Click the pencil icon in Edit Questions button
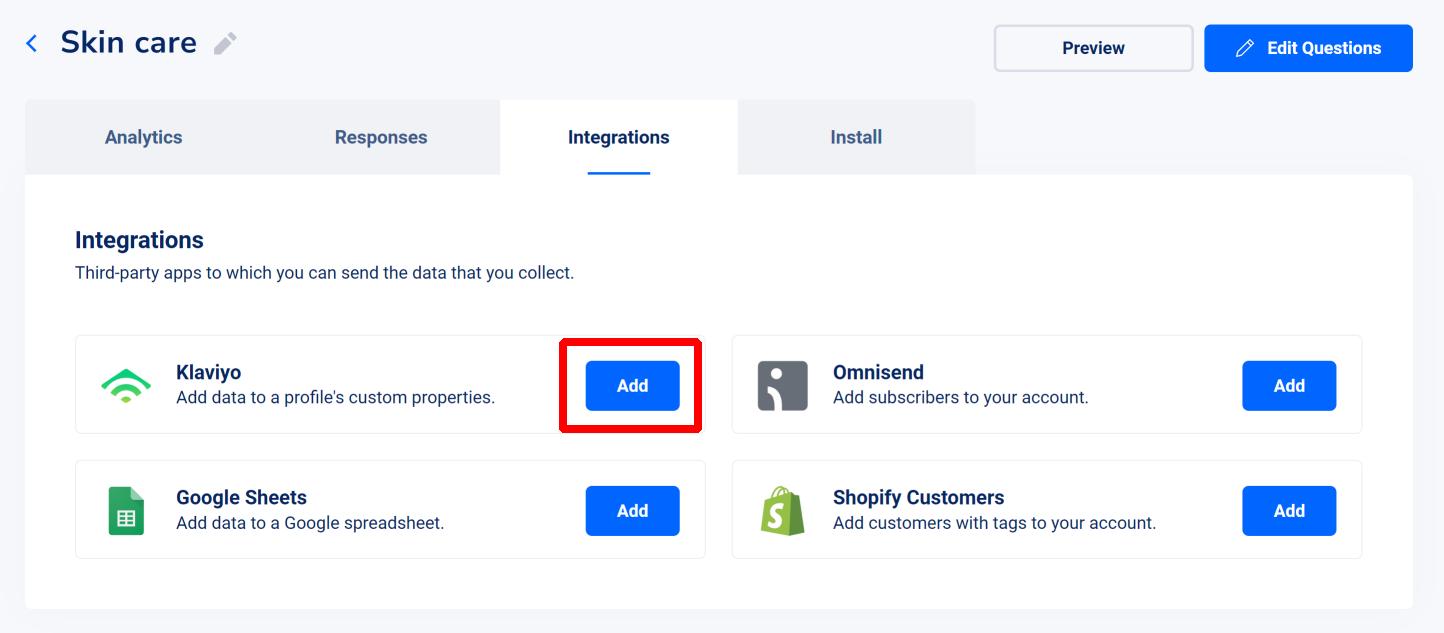This screenshot has height=633, width=1444. (x=1245, y=48)
